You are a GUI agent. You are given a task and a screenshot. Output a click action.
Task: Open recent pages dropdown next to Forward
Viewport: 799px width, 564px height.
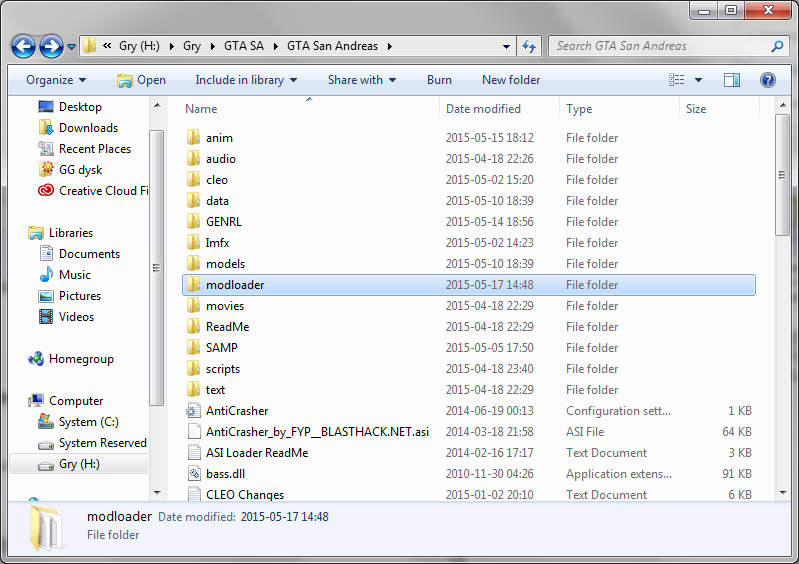tap(72, 47)
